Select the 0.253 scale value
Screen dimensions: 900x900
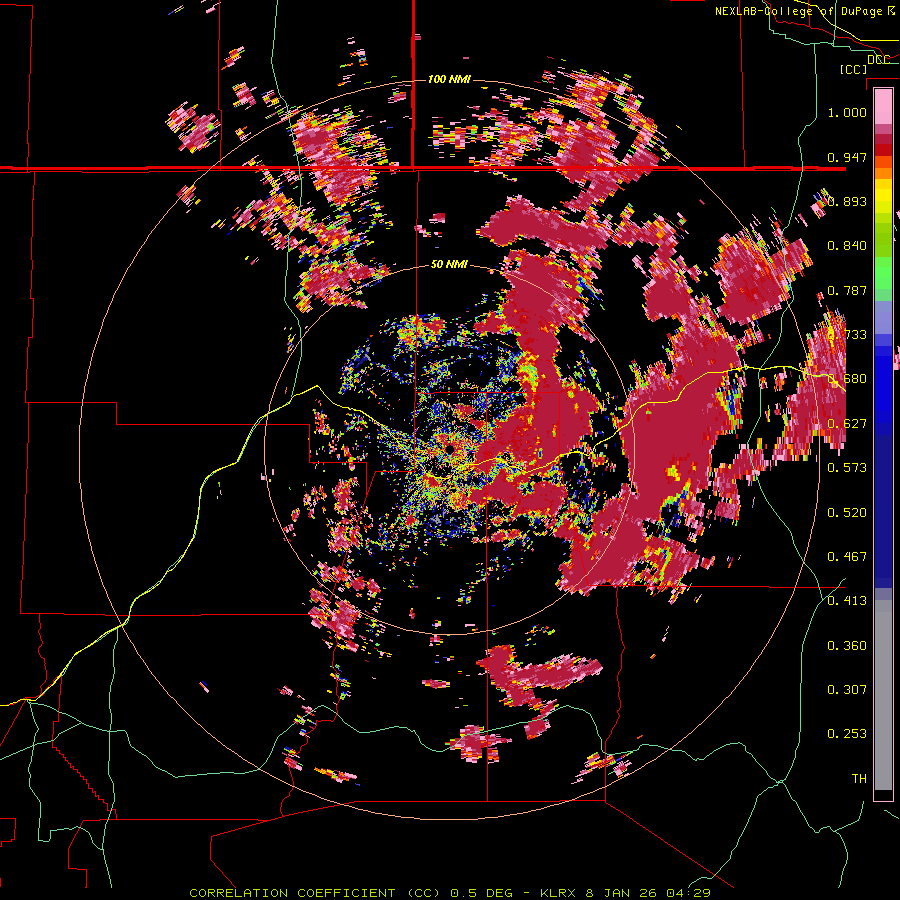click(847, 734)
